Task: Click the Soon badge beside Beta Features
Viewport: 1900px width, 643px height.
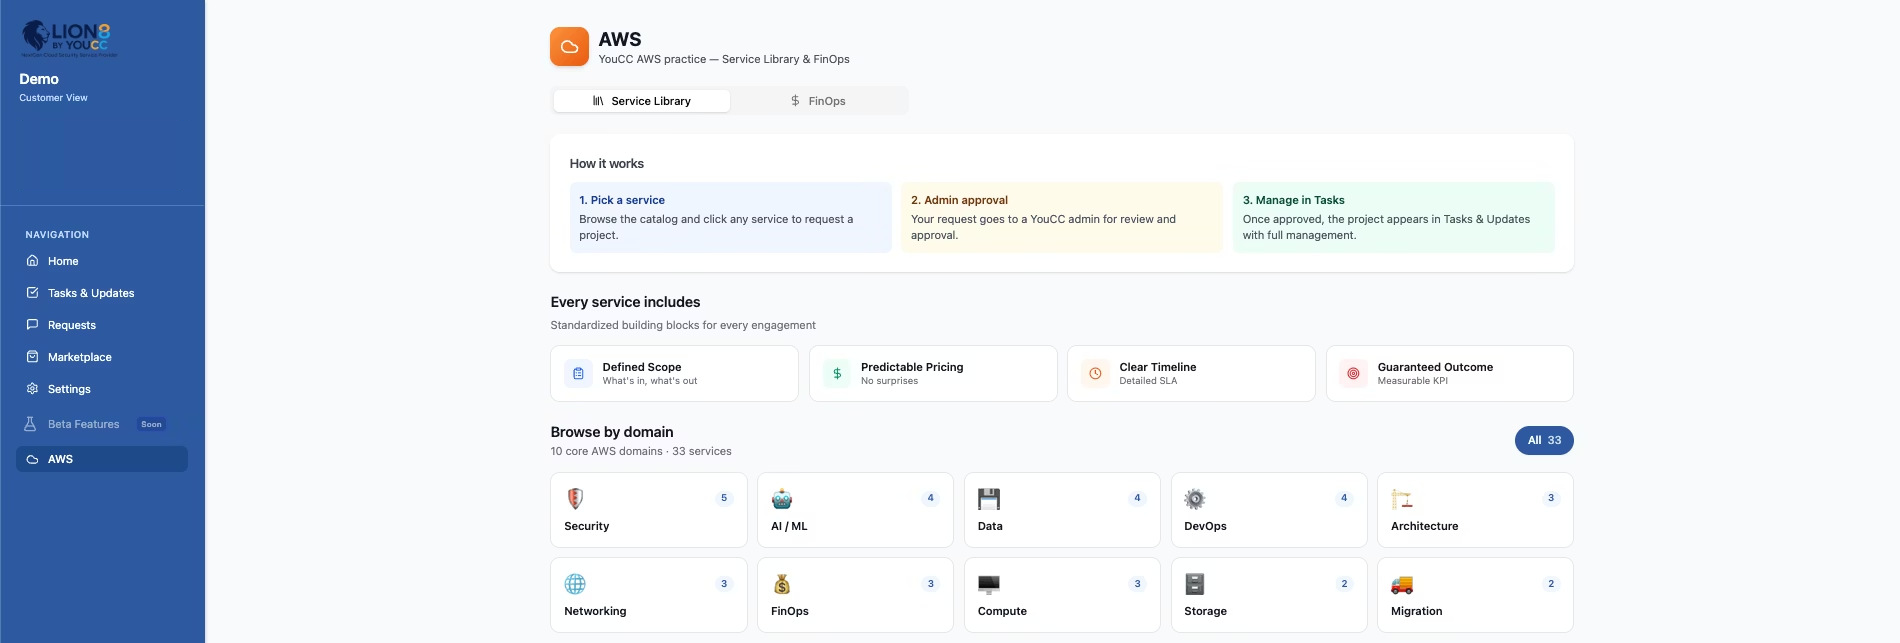Action: [151, 424]
